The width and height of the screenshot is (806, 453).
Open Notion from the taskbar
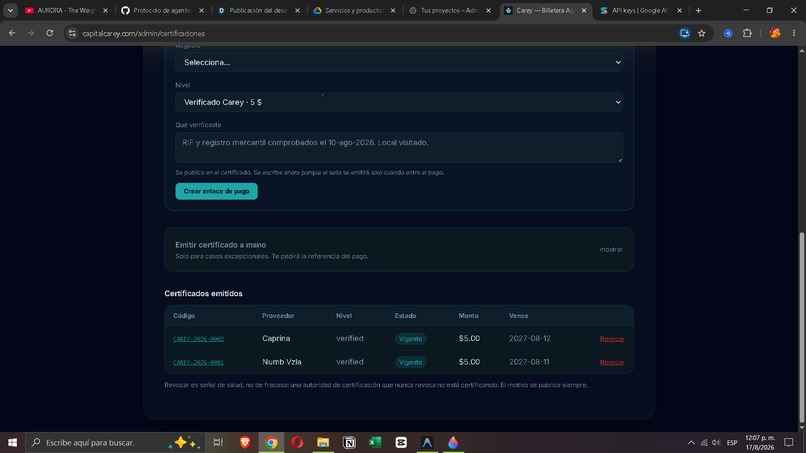pos(349,442)
